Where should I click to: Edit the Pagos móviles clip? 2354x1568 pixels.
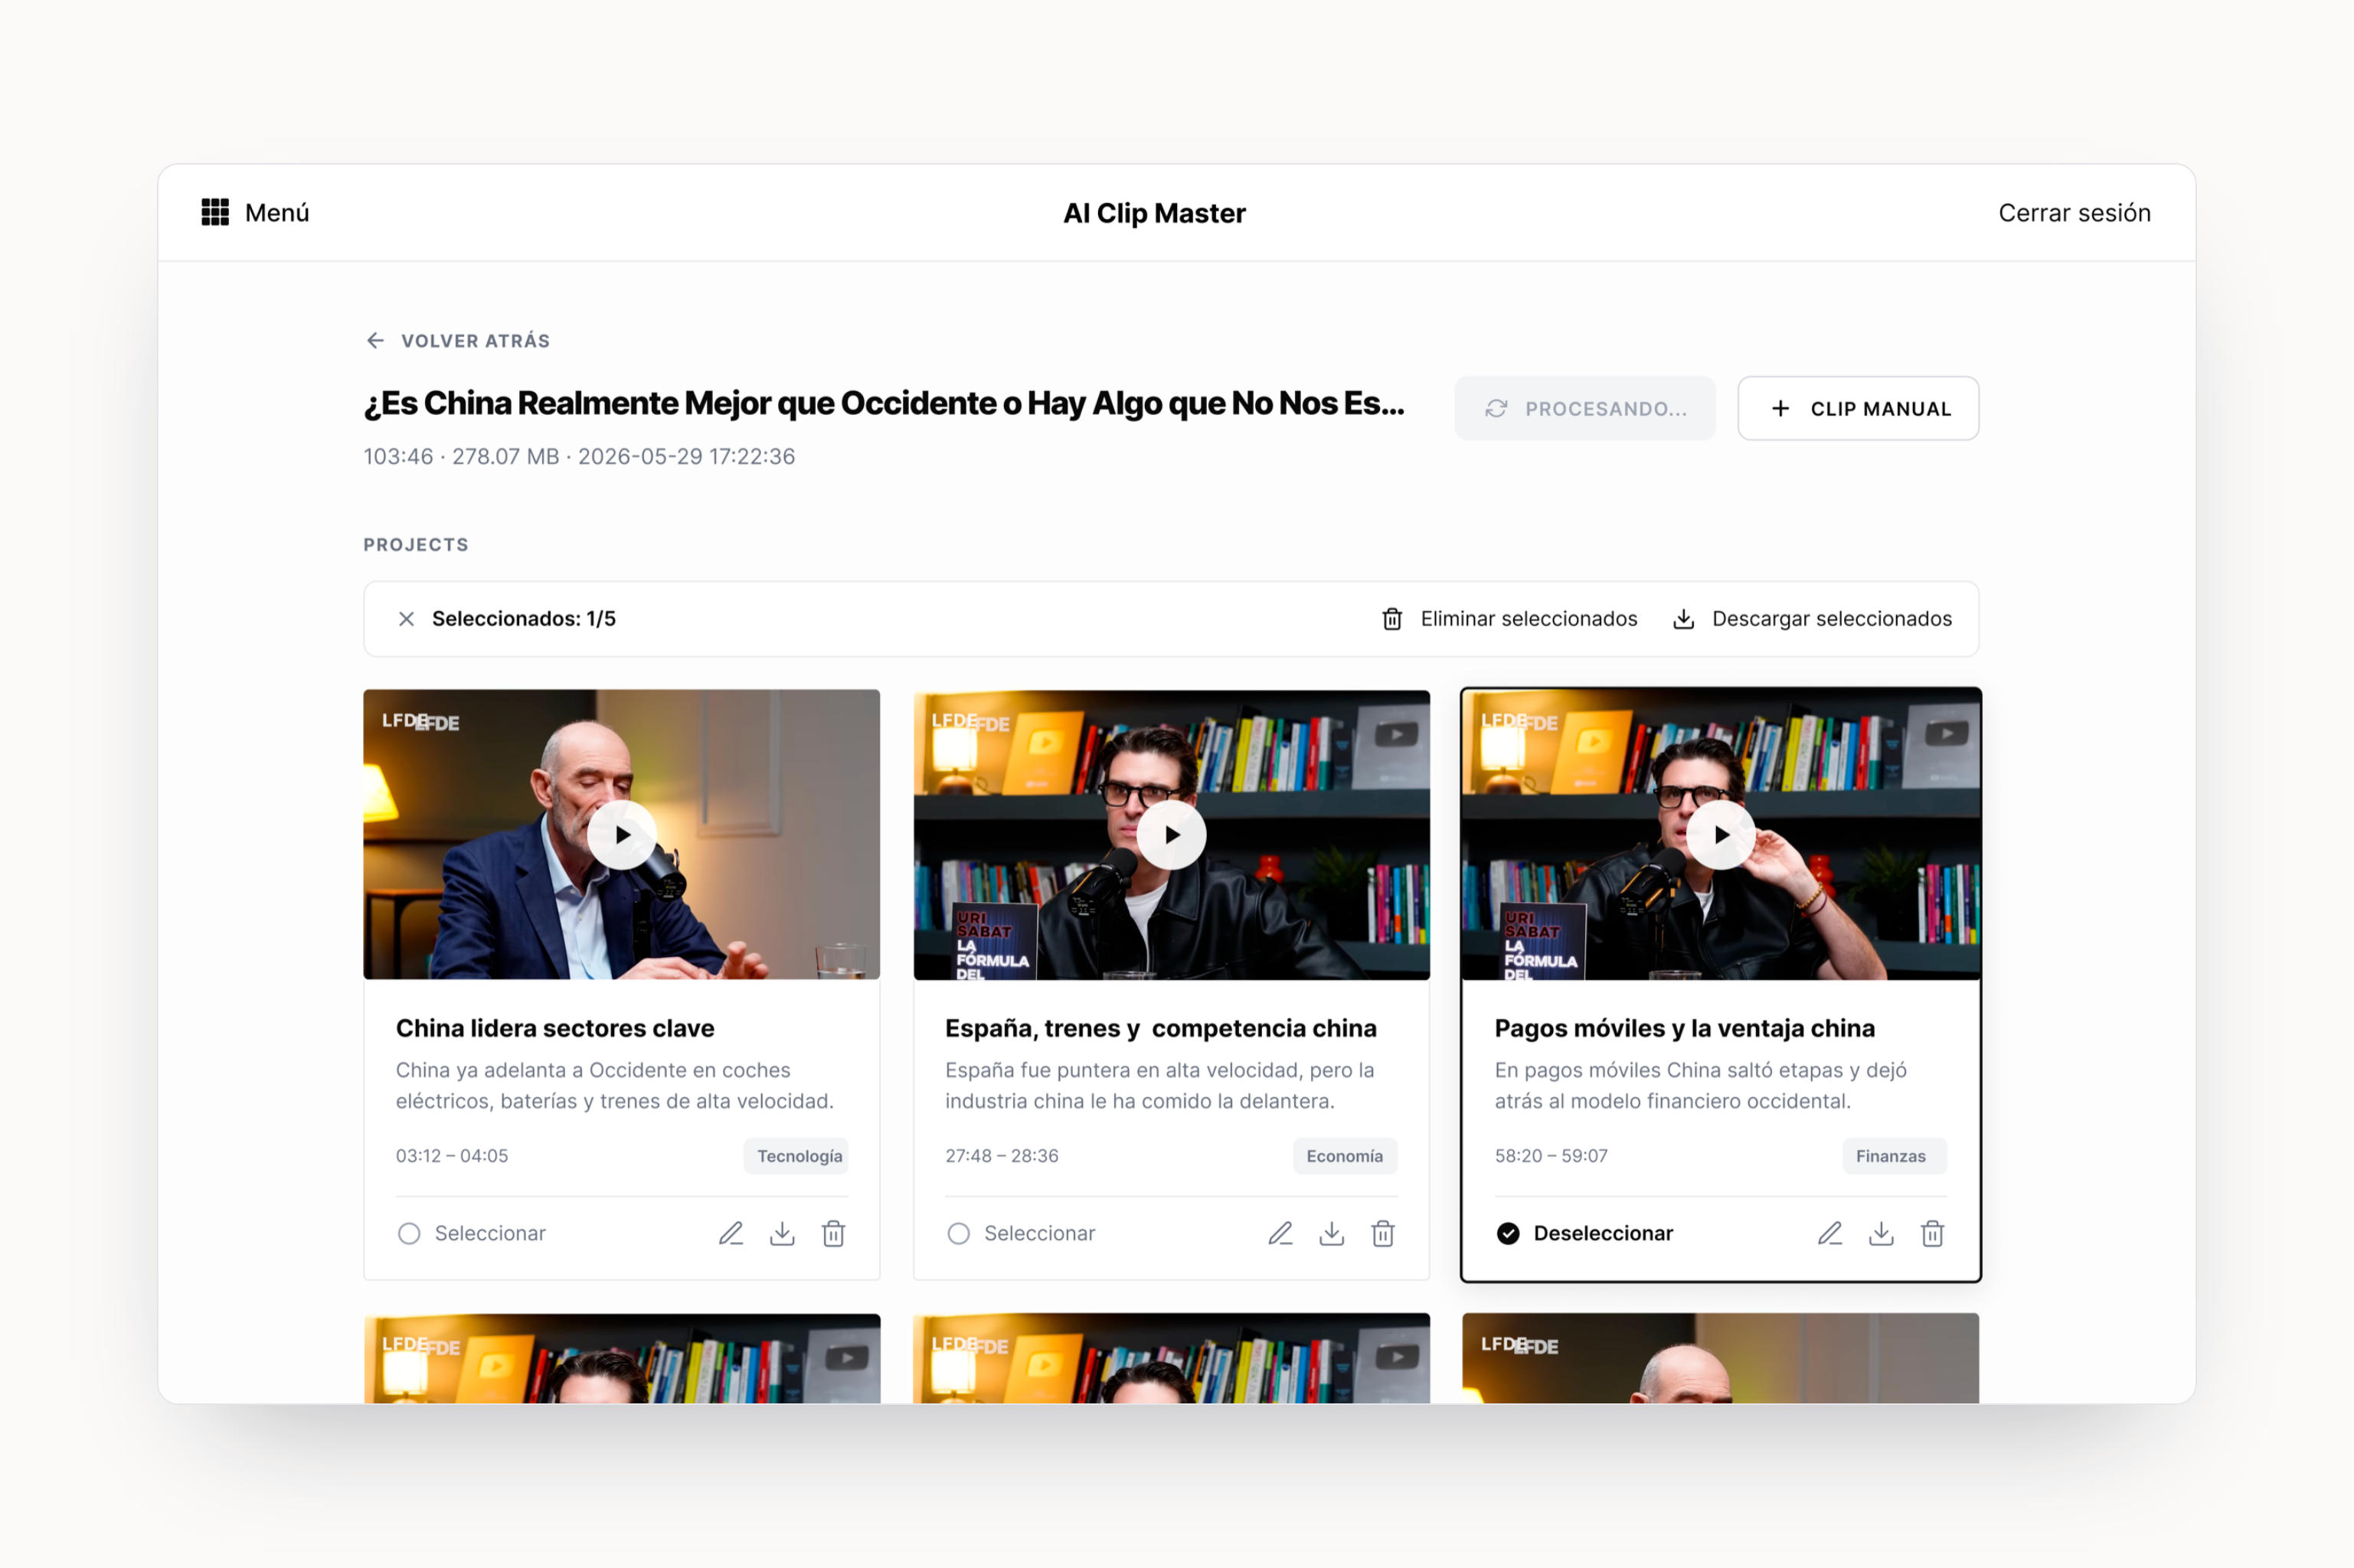click(1829, 1233)
